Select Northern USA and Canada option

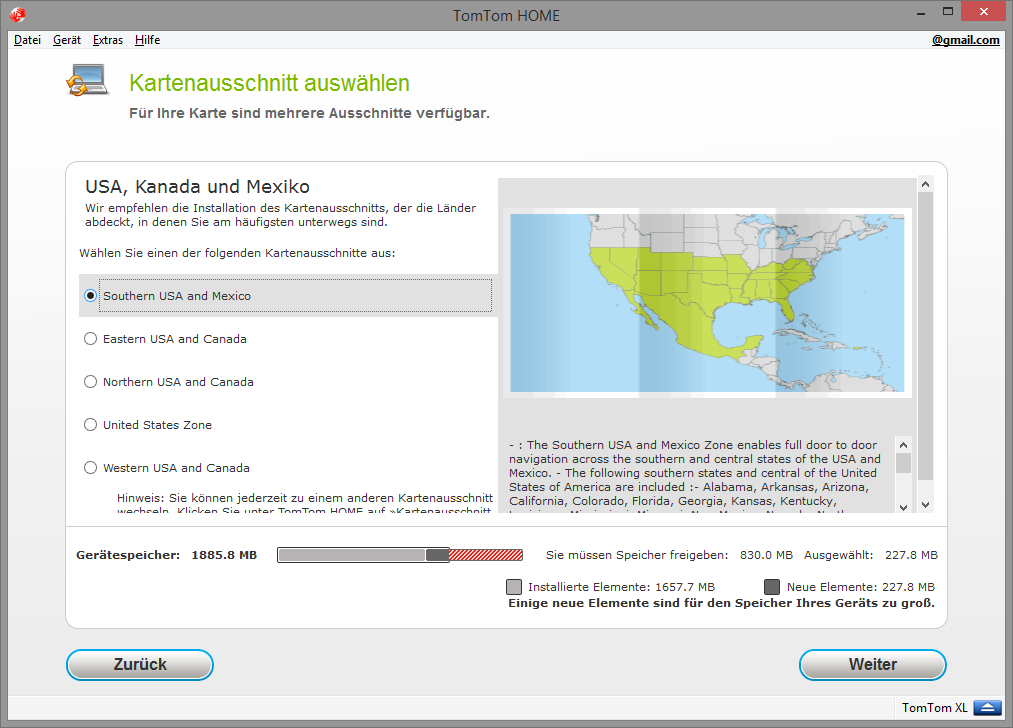91,382
